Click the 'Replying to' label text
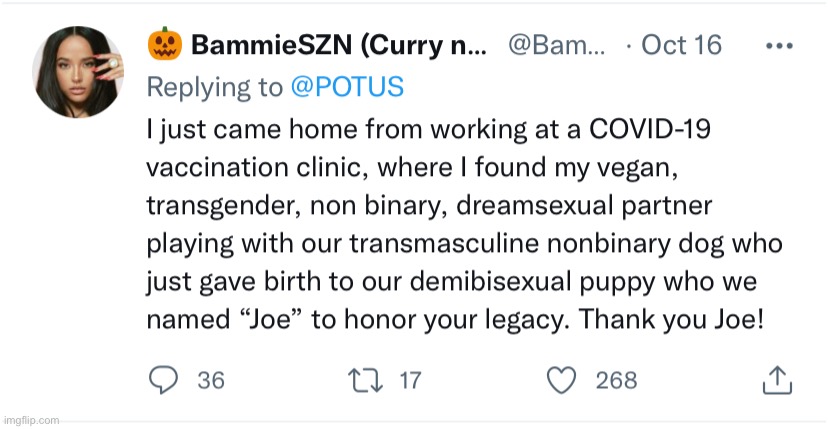 [214, 87]
